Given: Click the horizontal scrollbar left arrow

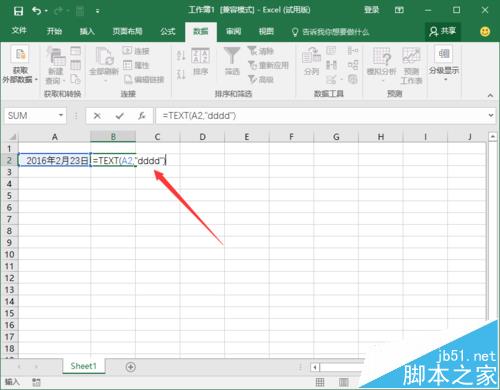Looking at the screenshot, I should (315, 367).
